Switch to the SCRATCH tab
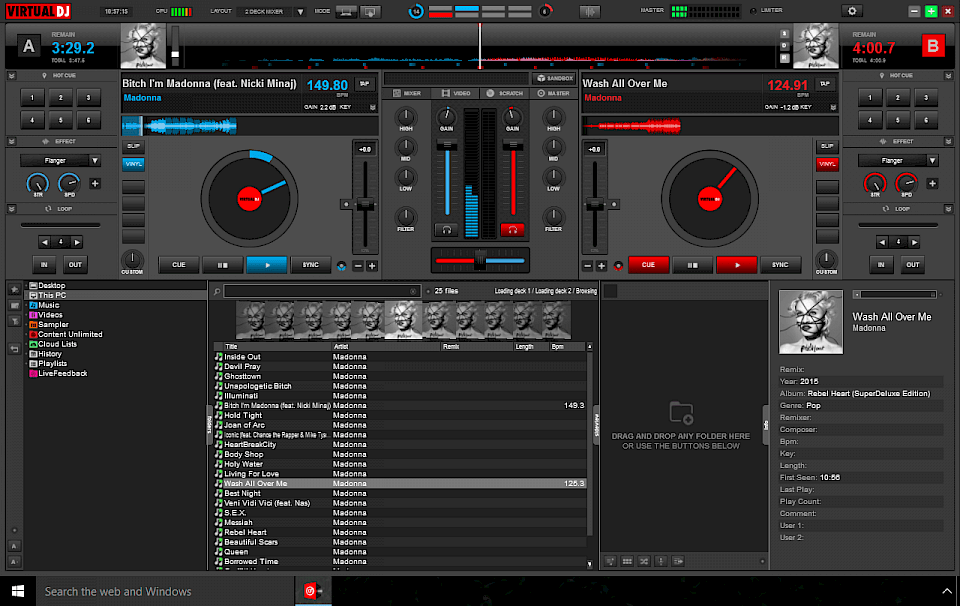 505,94
